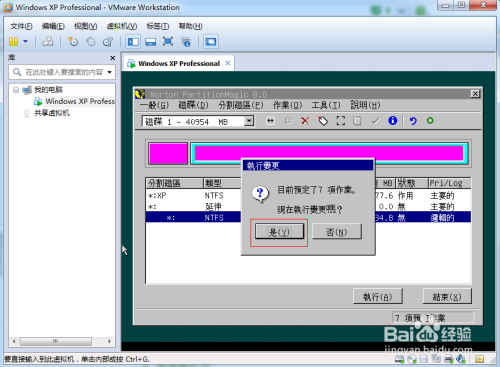
Task: Click the library scrollbar left arrow
Action: (14, 341)
